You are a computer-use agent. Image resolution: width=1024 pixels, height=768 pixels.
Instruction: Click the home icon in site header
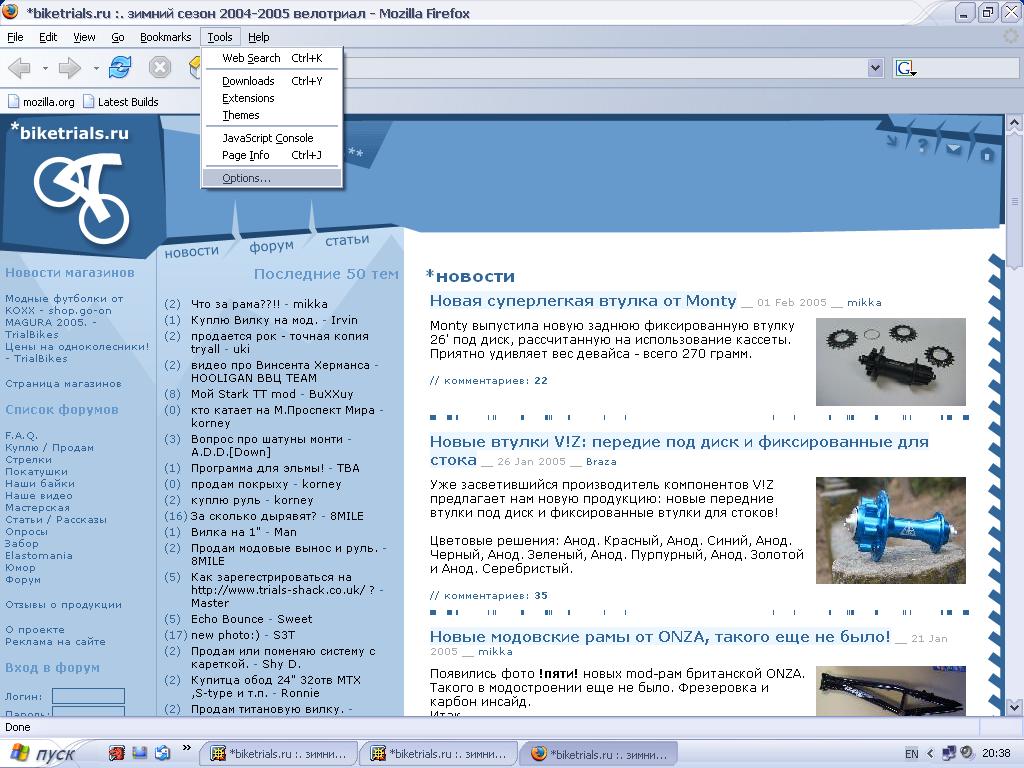[x=987, y=154]
